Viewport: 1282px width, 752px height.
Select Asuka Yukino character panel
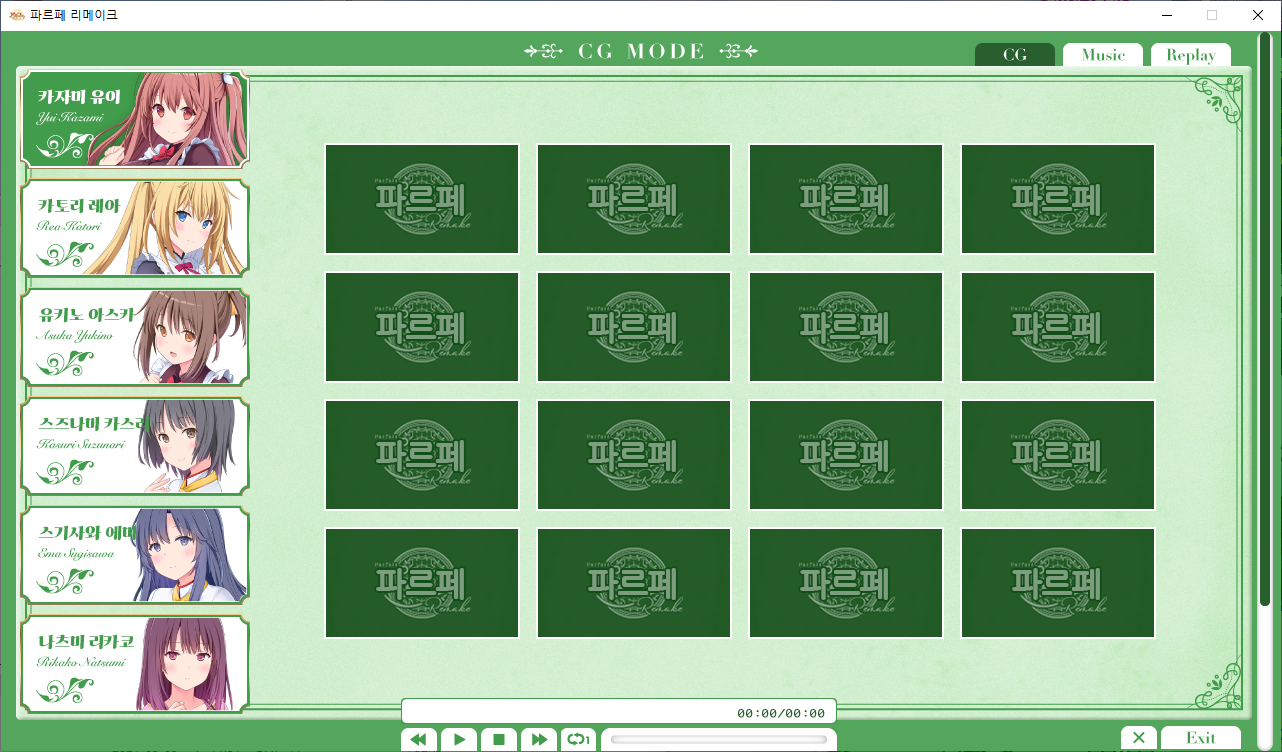pyautogui.click(x=135, y=337)
